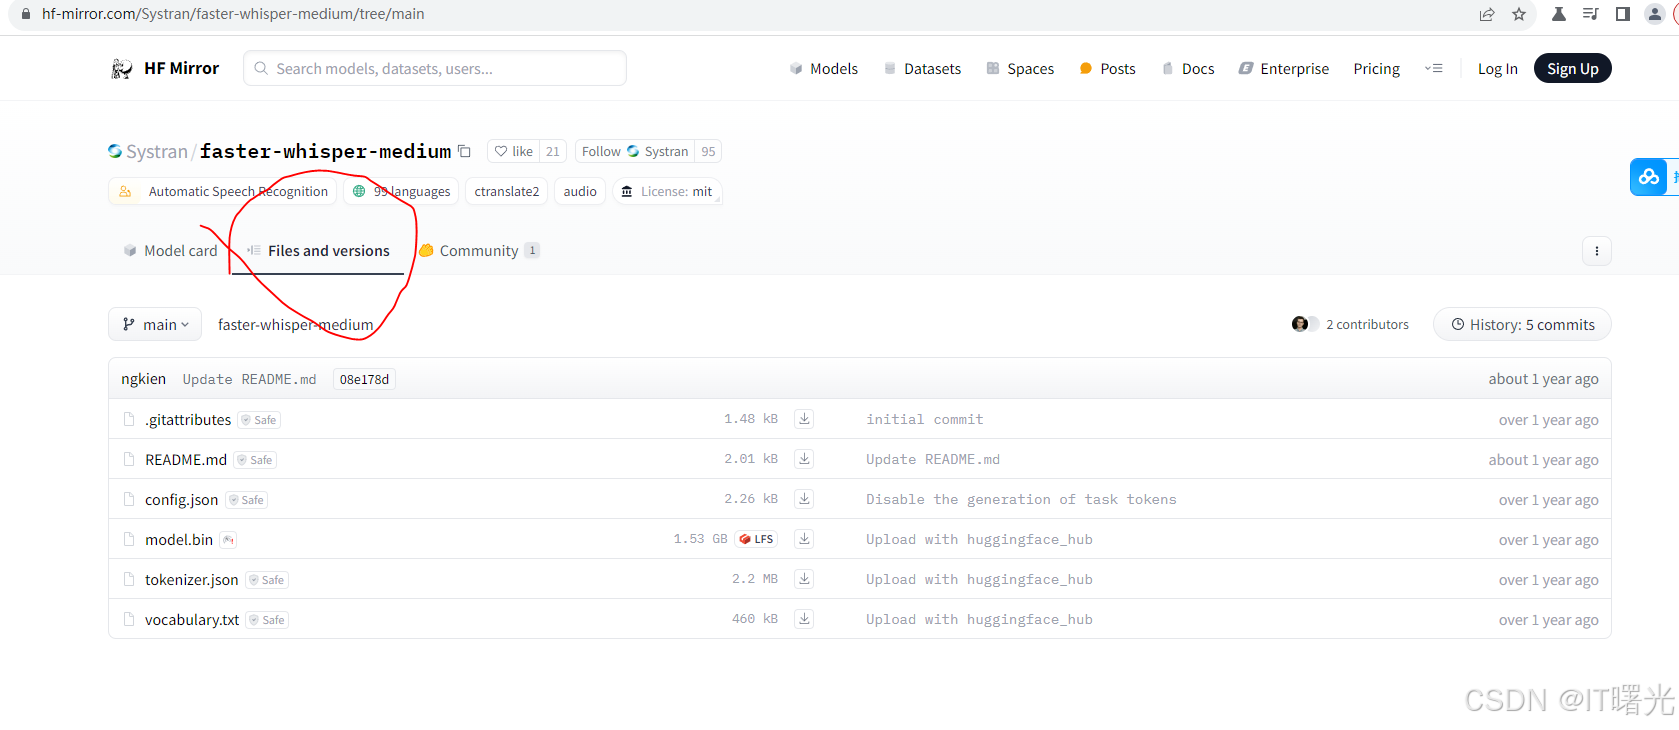Viewport: 1679px width, 730px height.
Task: Open the Models page
Action: coord(824,68)
